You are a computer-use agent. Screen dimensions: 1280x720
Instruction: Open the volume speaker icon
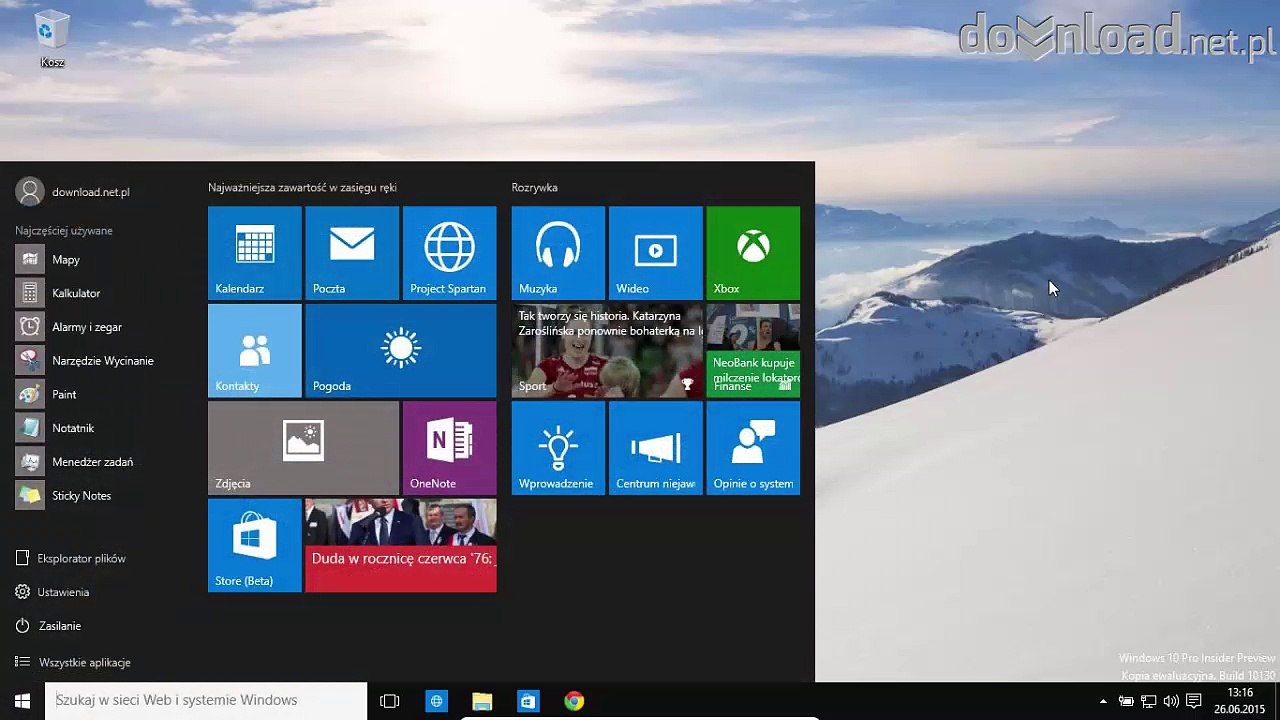pyautogui.click(x=1171, y=701)
